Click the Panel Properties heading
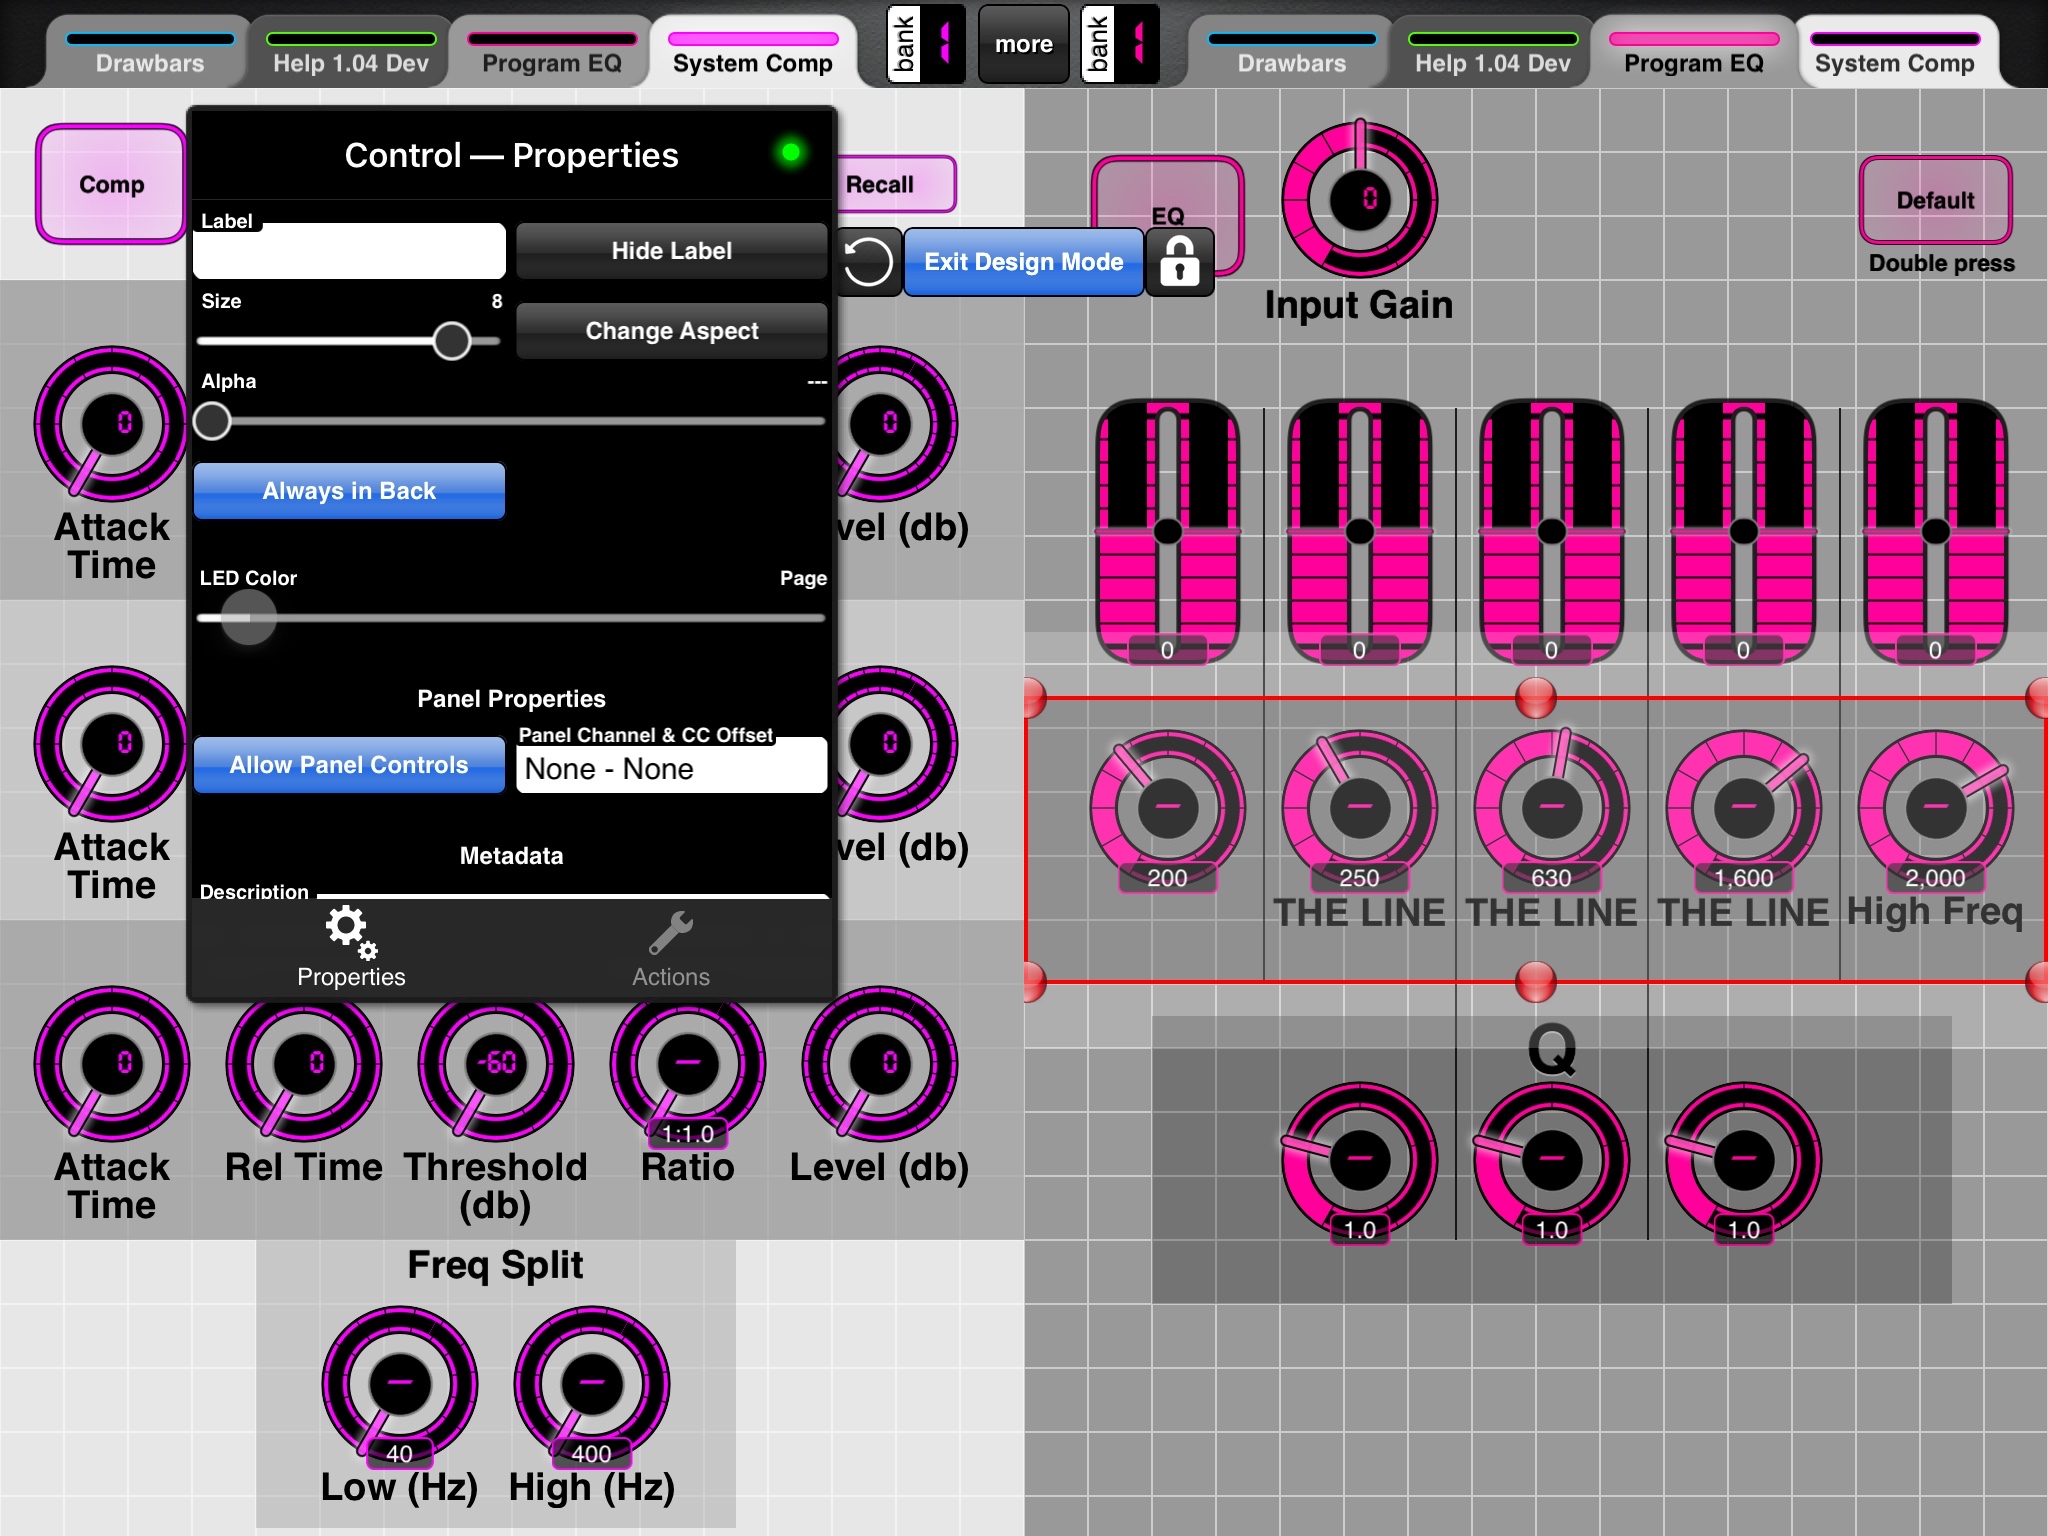Screen dimensions: 2048x1536 point(511,698)
